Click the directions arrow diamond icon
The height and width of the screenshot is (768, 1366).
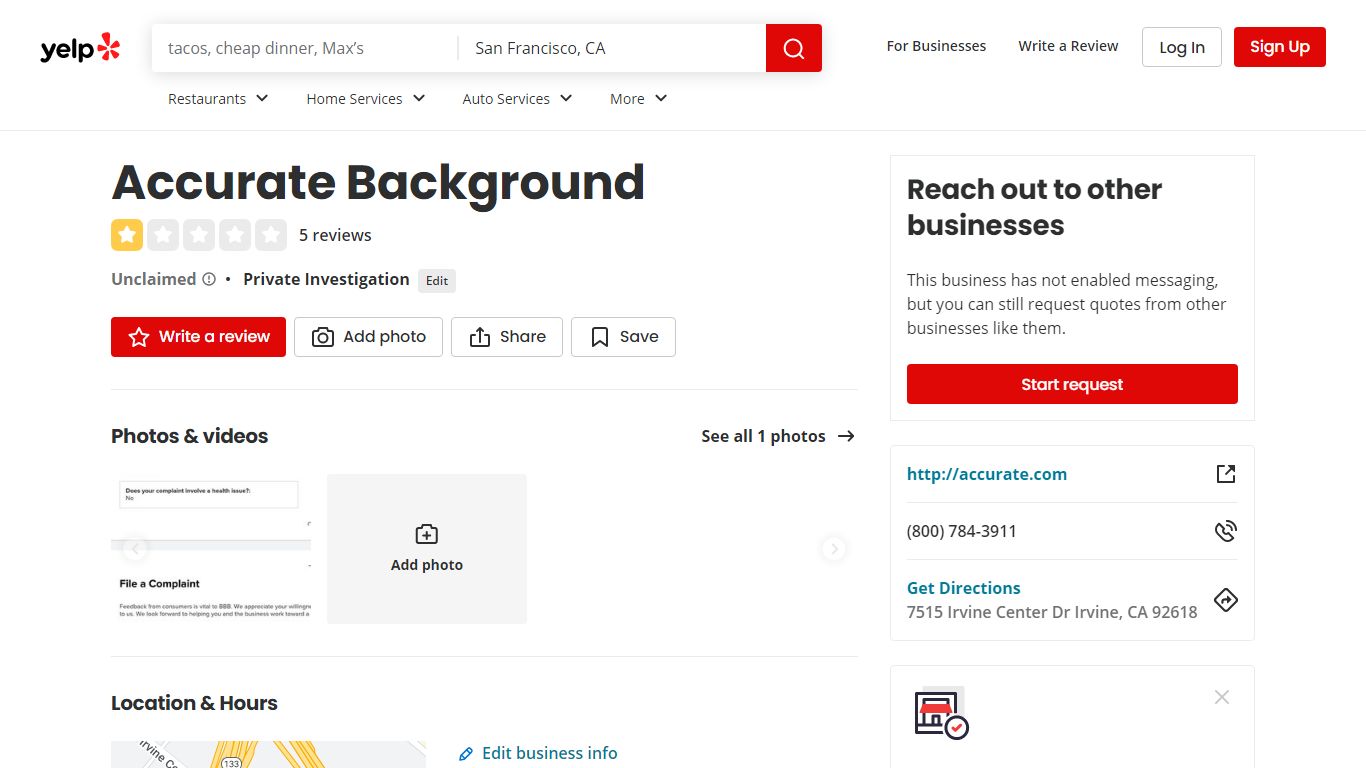pyautogui.click(x=1226, y=600)
